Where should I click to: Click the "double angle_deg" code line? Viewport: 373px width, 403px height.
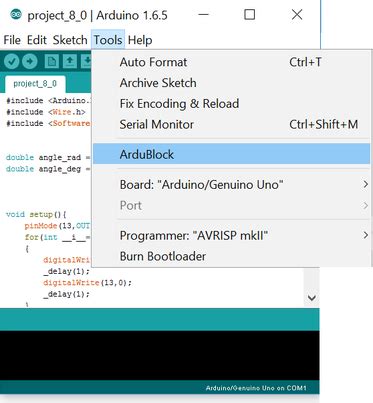[48, 169]
